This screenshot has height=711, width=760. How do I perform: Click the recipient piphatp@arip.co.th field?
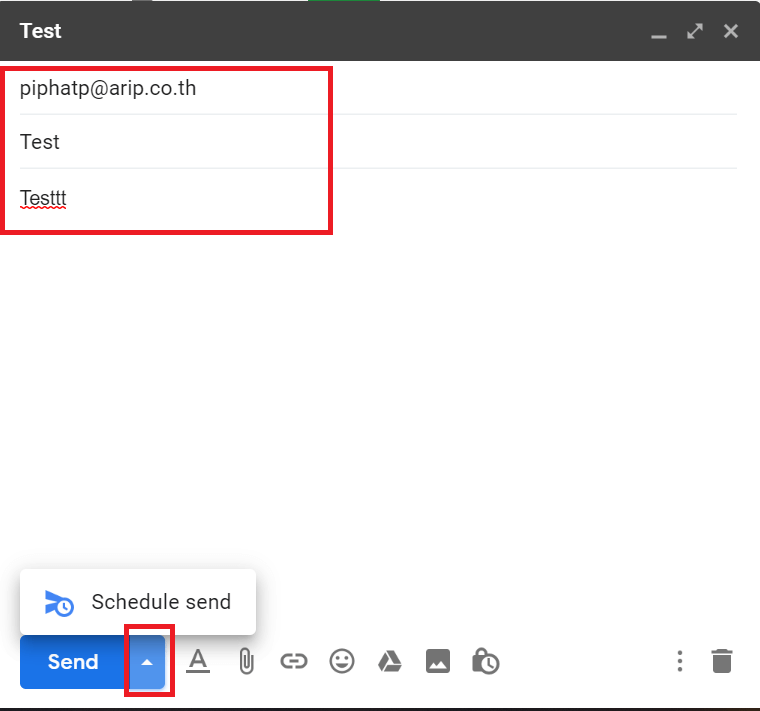click(x=378, y=88)
